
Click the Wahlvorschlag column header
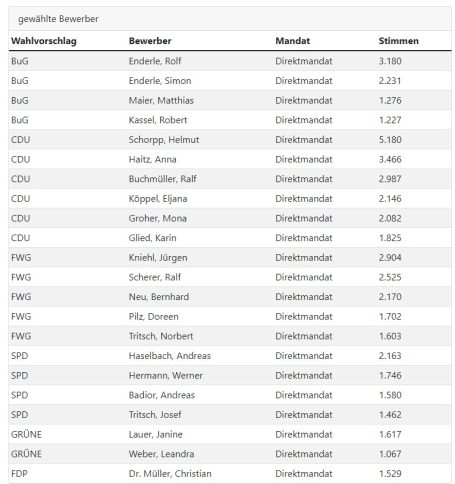pyautogui.click(x=44, y=41)
